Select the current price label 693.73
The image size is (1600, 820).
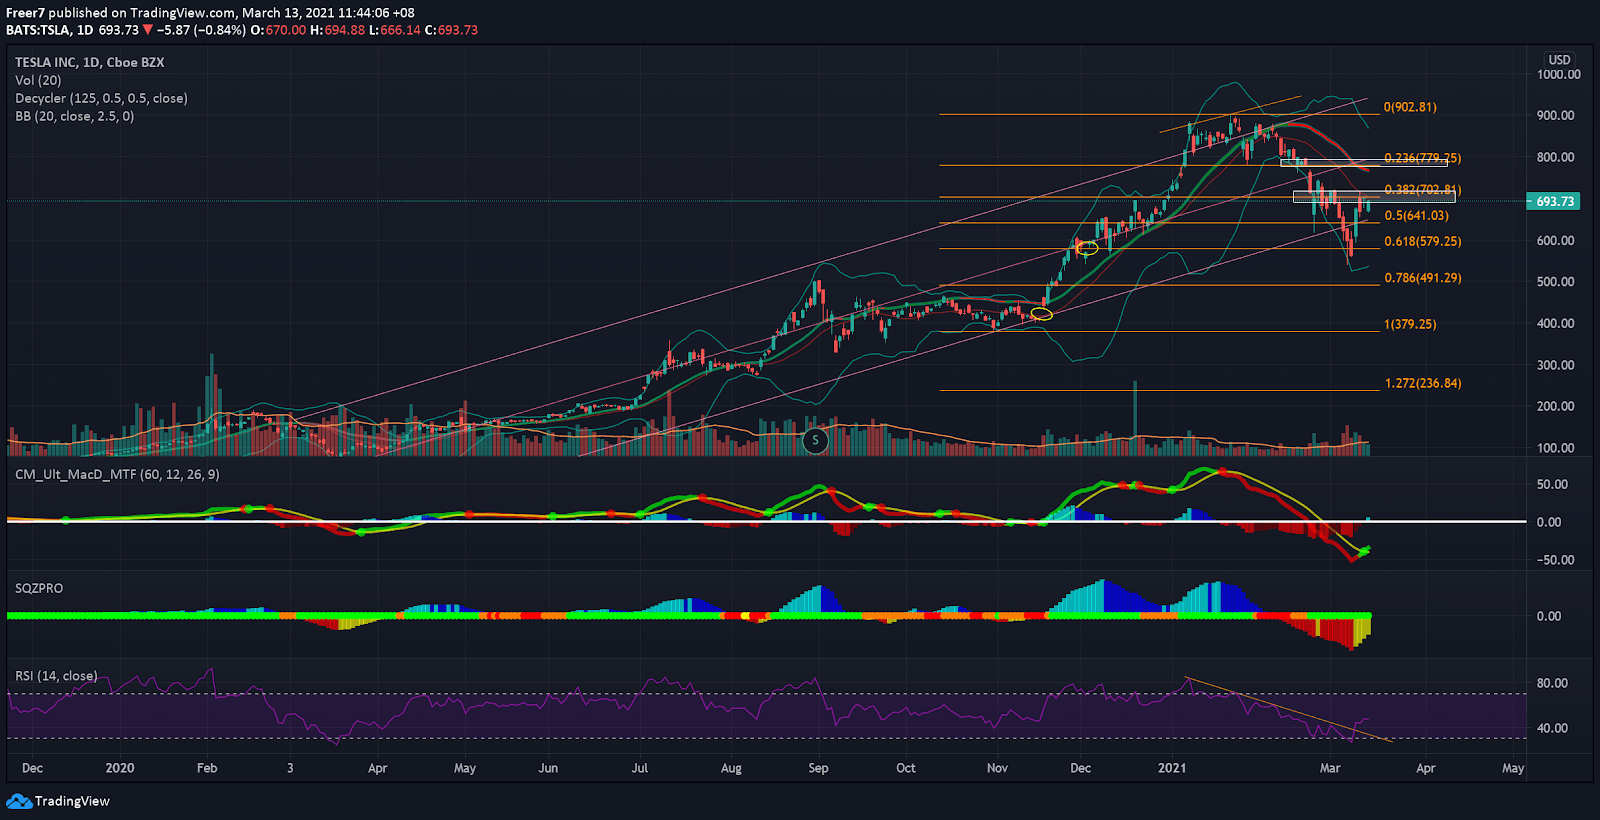pos(1554,201)
